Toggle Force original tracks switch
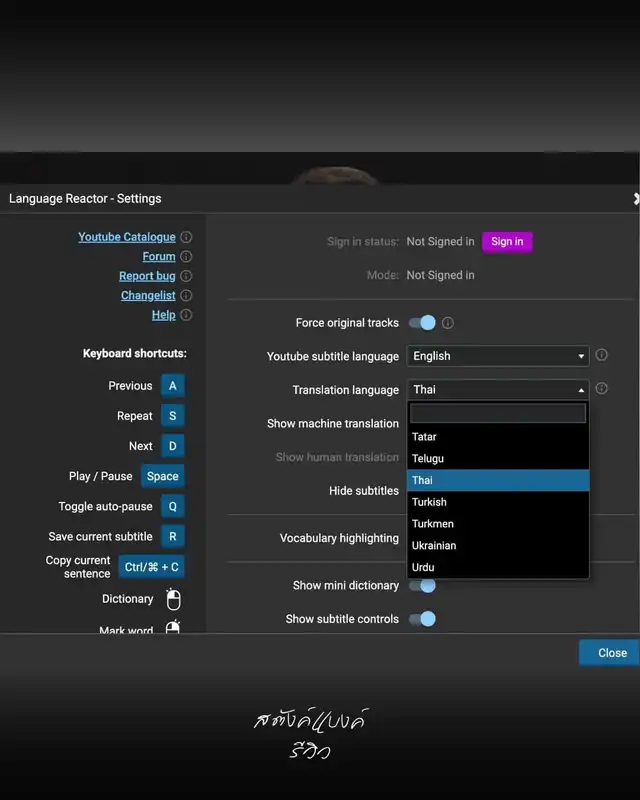The height and width of the screenshot is (800, 640). pyautogui.click(x=422, y=323)
